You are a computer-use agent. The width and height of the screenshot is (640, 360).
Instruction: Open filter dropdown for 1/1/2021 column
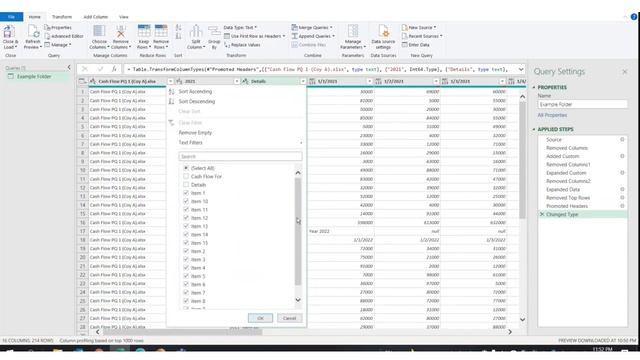(x=369, y=81)
